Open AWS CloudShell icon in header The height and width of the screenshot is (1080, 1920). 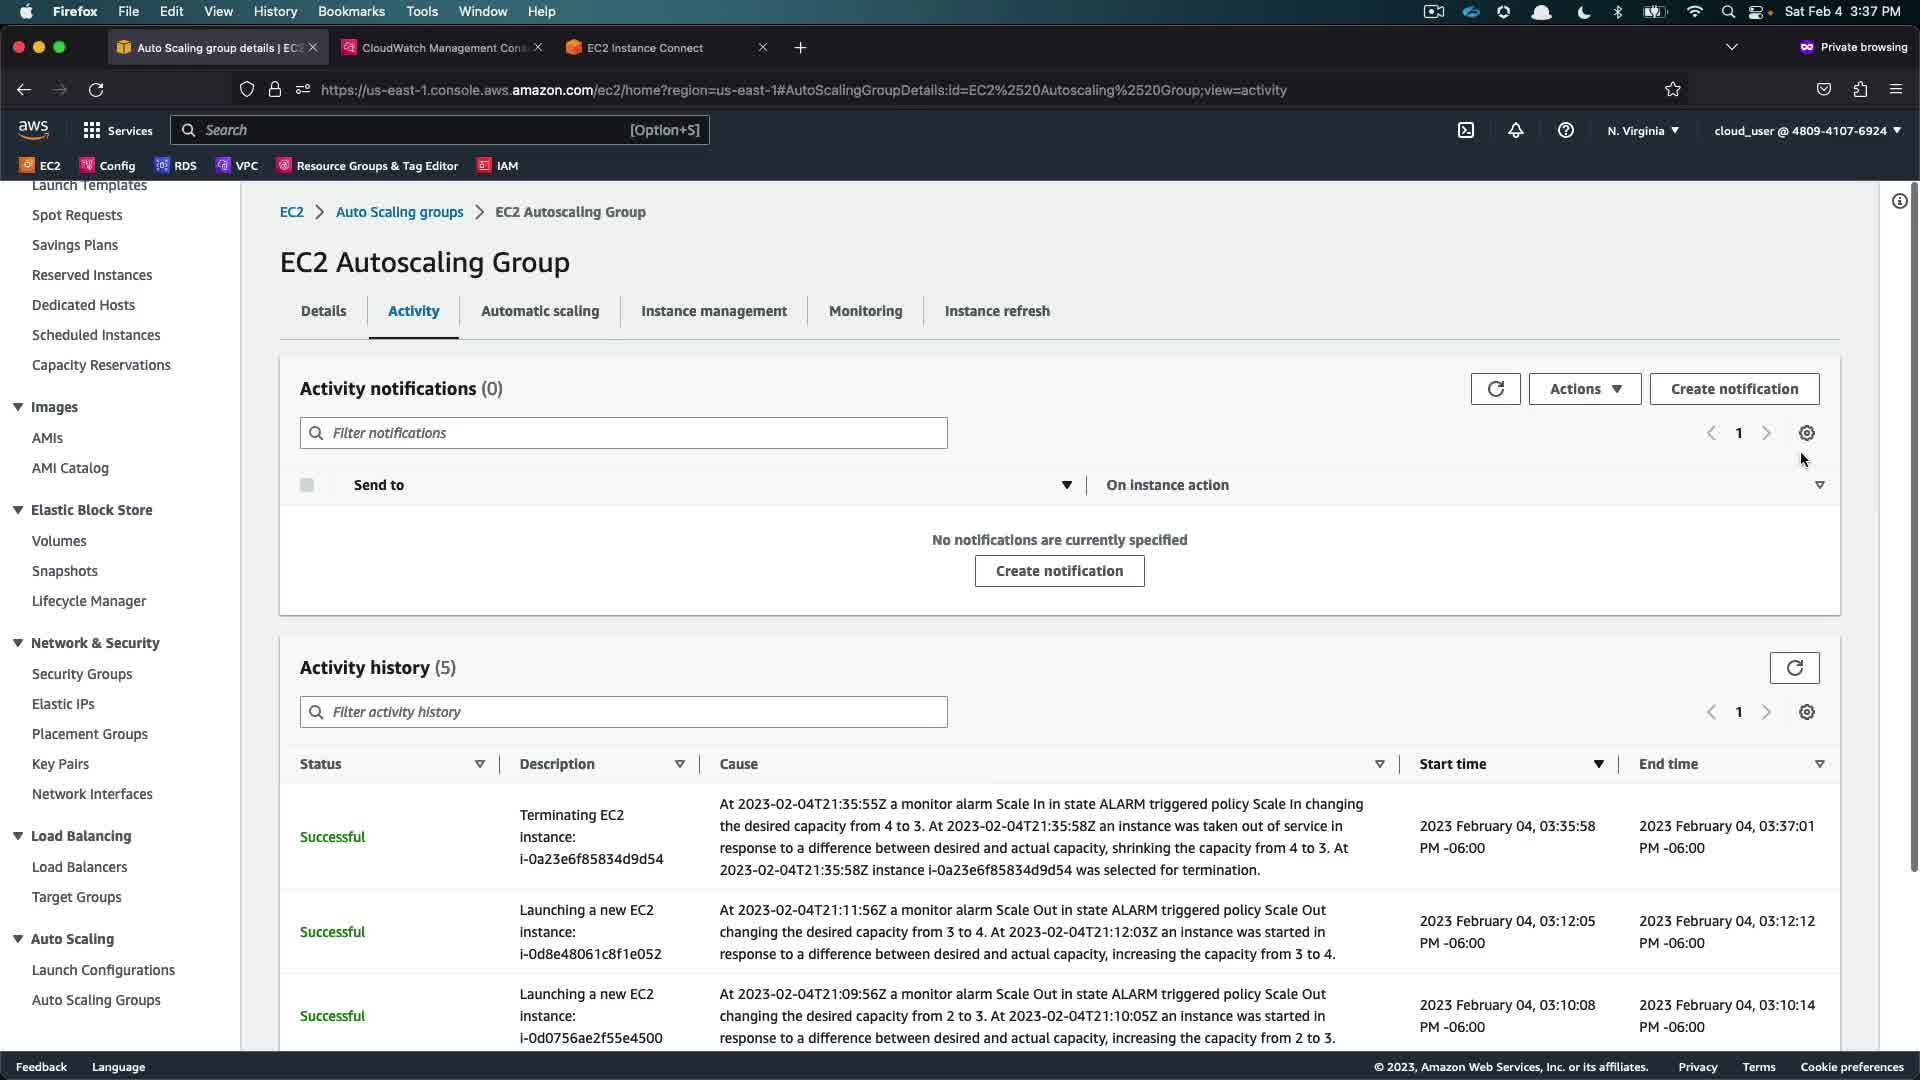tap(1465, 130)
